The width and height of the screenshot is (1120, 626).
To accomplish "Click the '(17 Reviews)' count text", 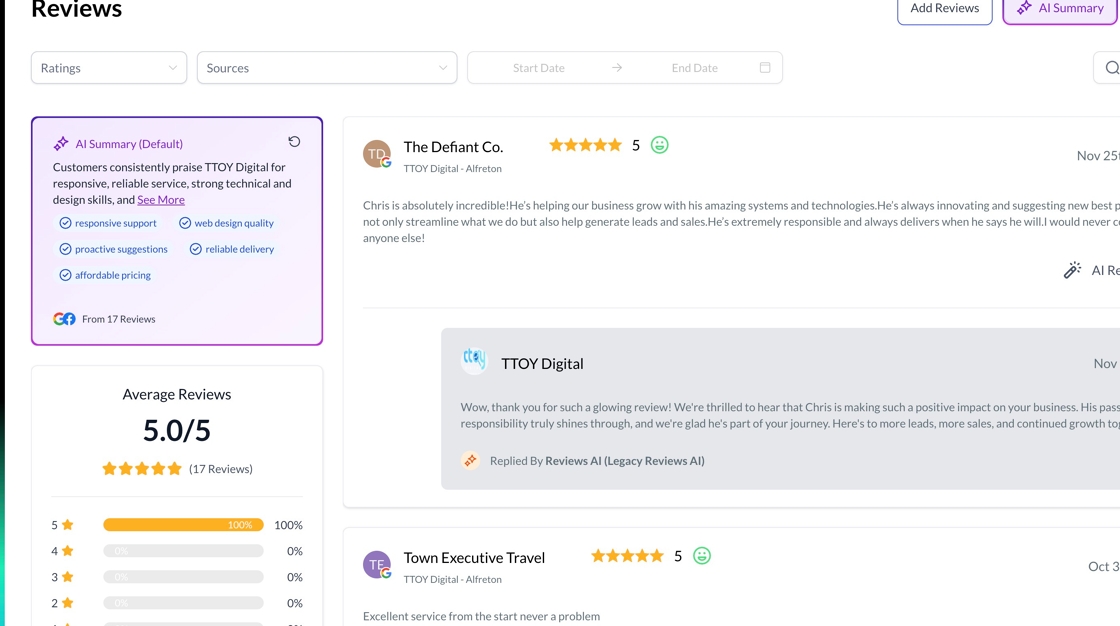I will point(221,469).
